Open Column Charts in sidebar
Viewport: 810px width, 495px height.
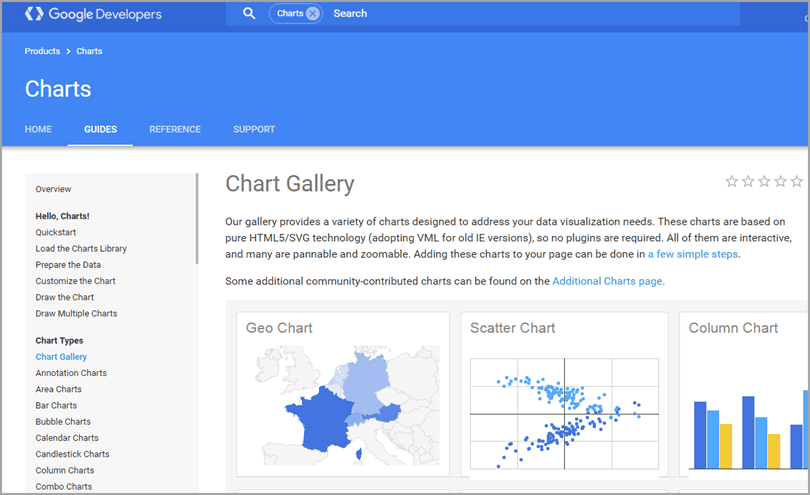(x=65, y=470)
